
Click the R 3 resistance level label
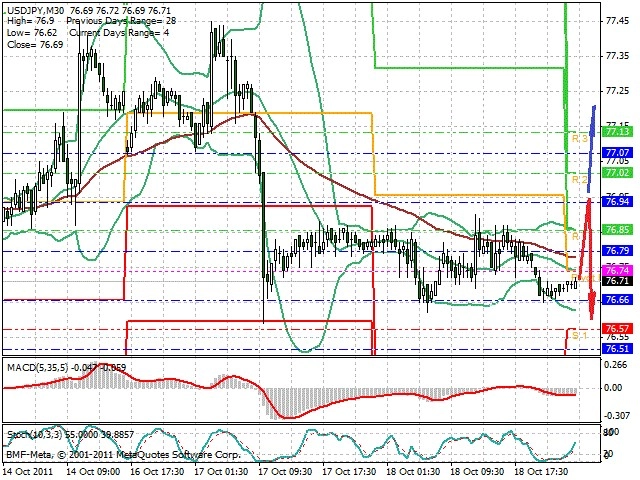(579, 139)
